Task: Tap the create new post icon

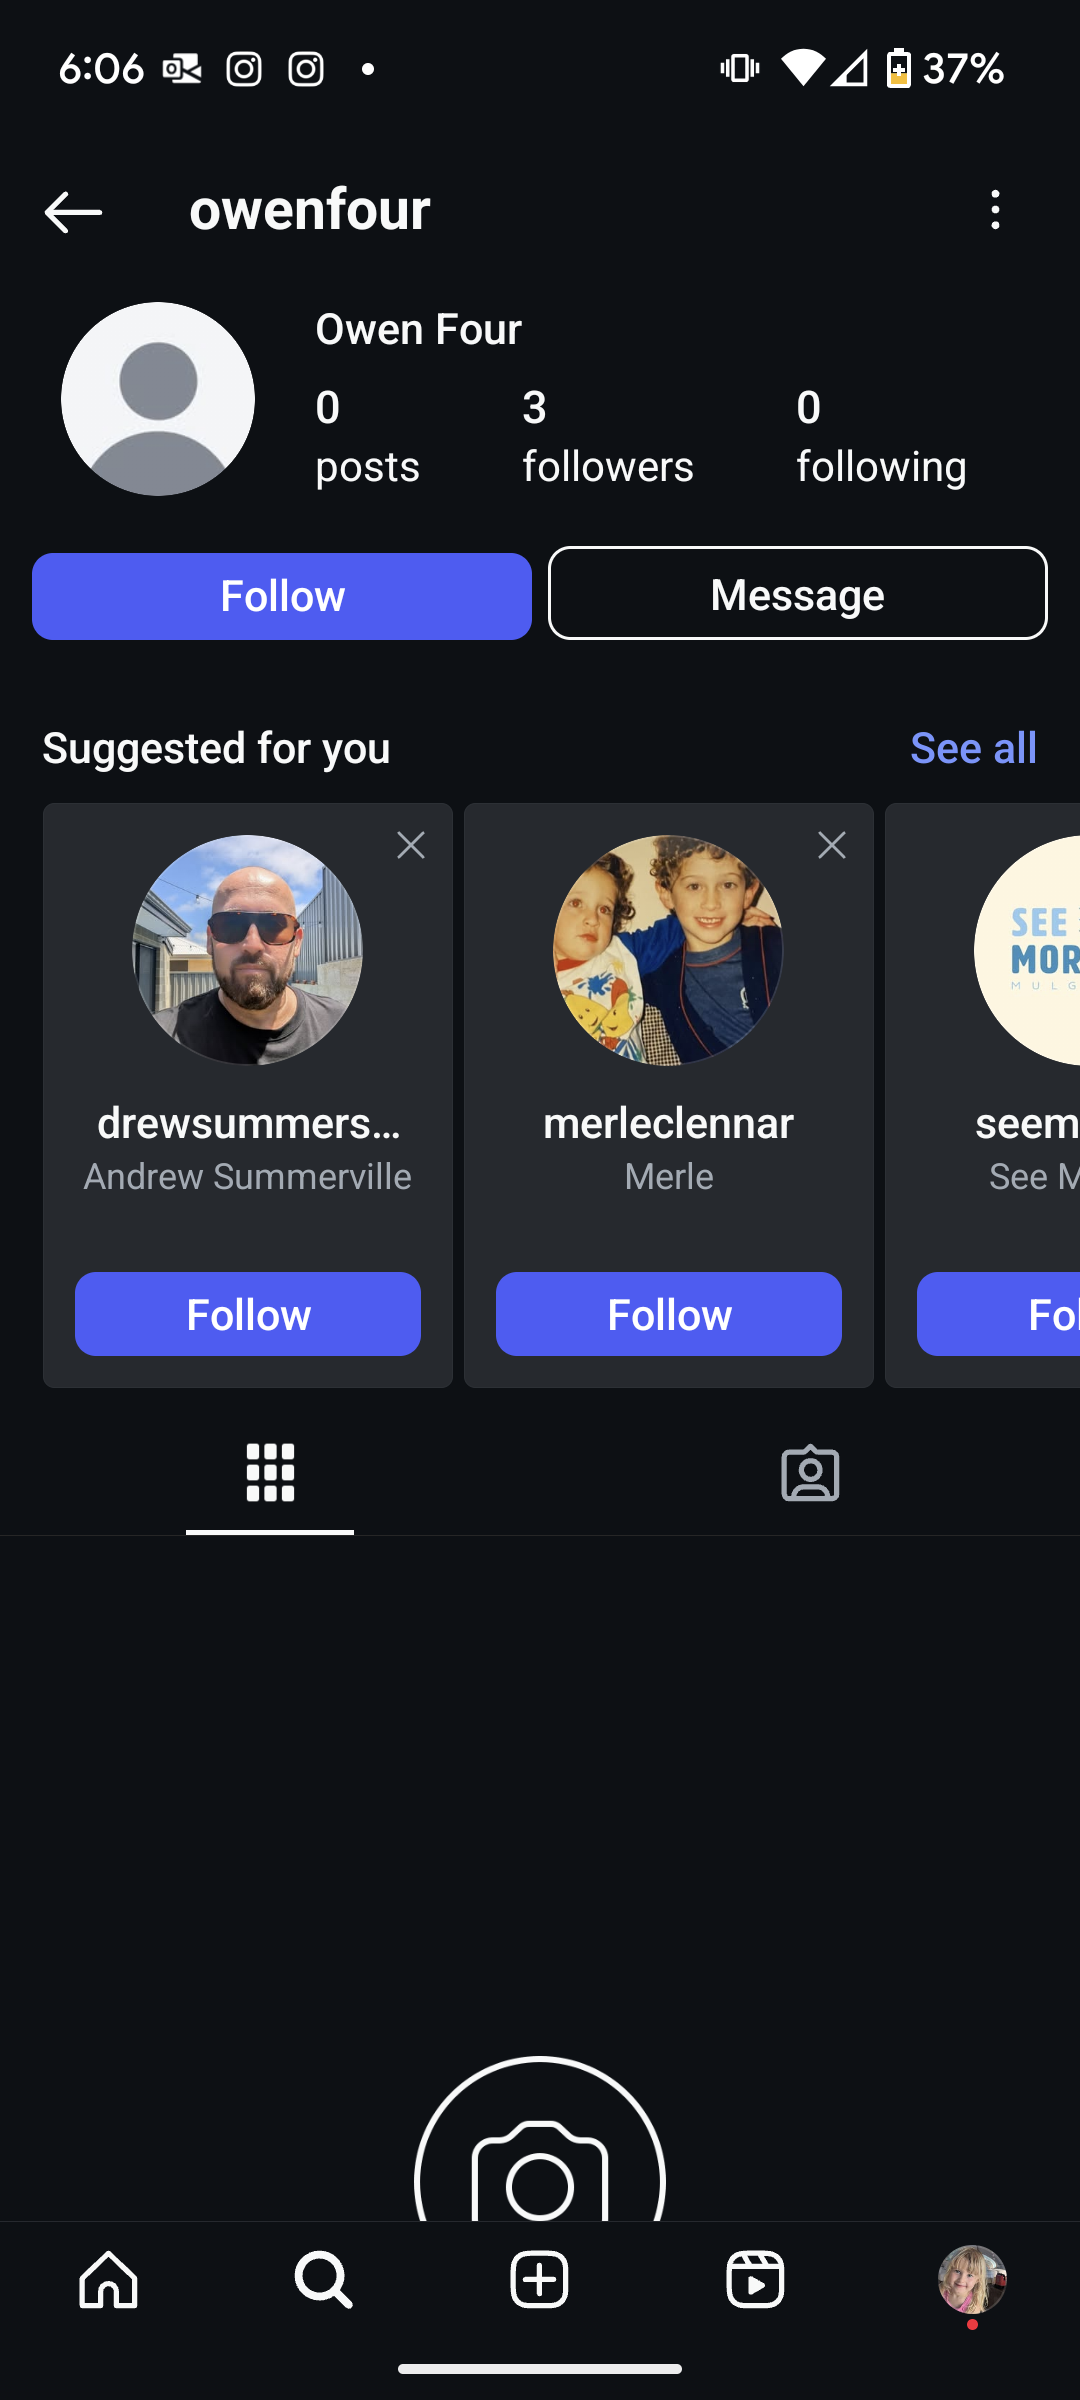Action: pos(539,2280)
